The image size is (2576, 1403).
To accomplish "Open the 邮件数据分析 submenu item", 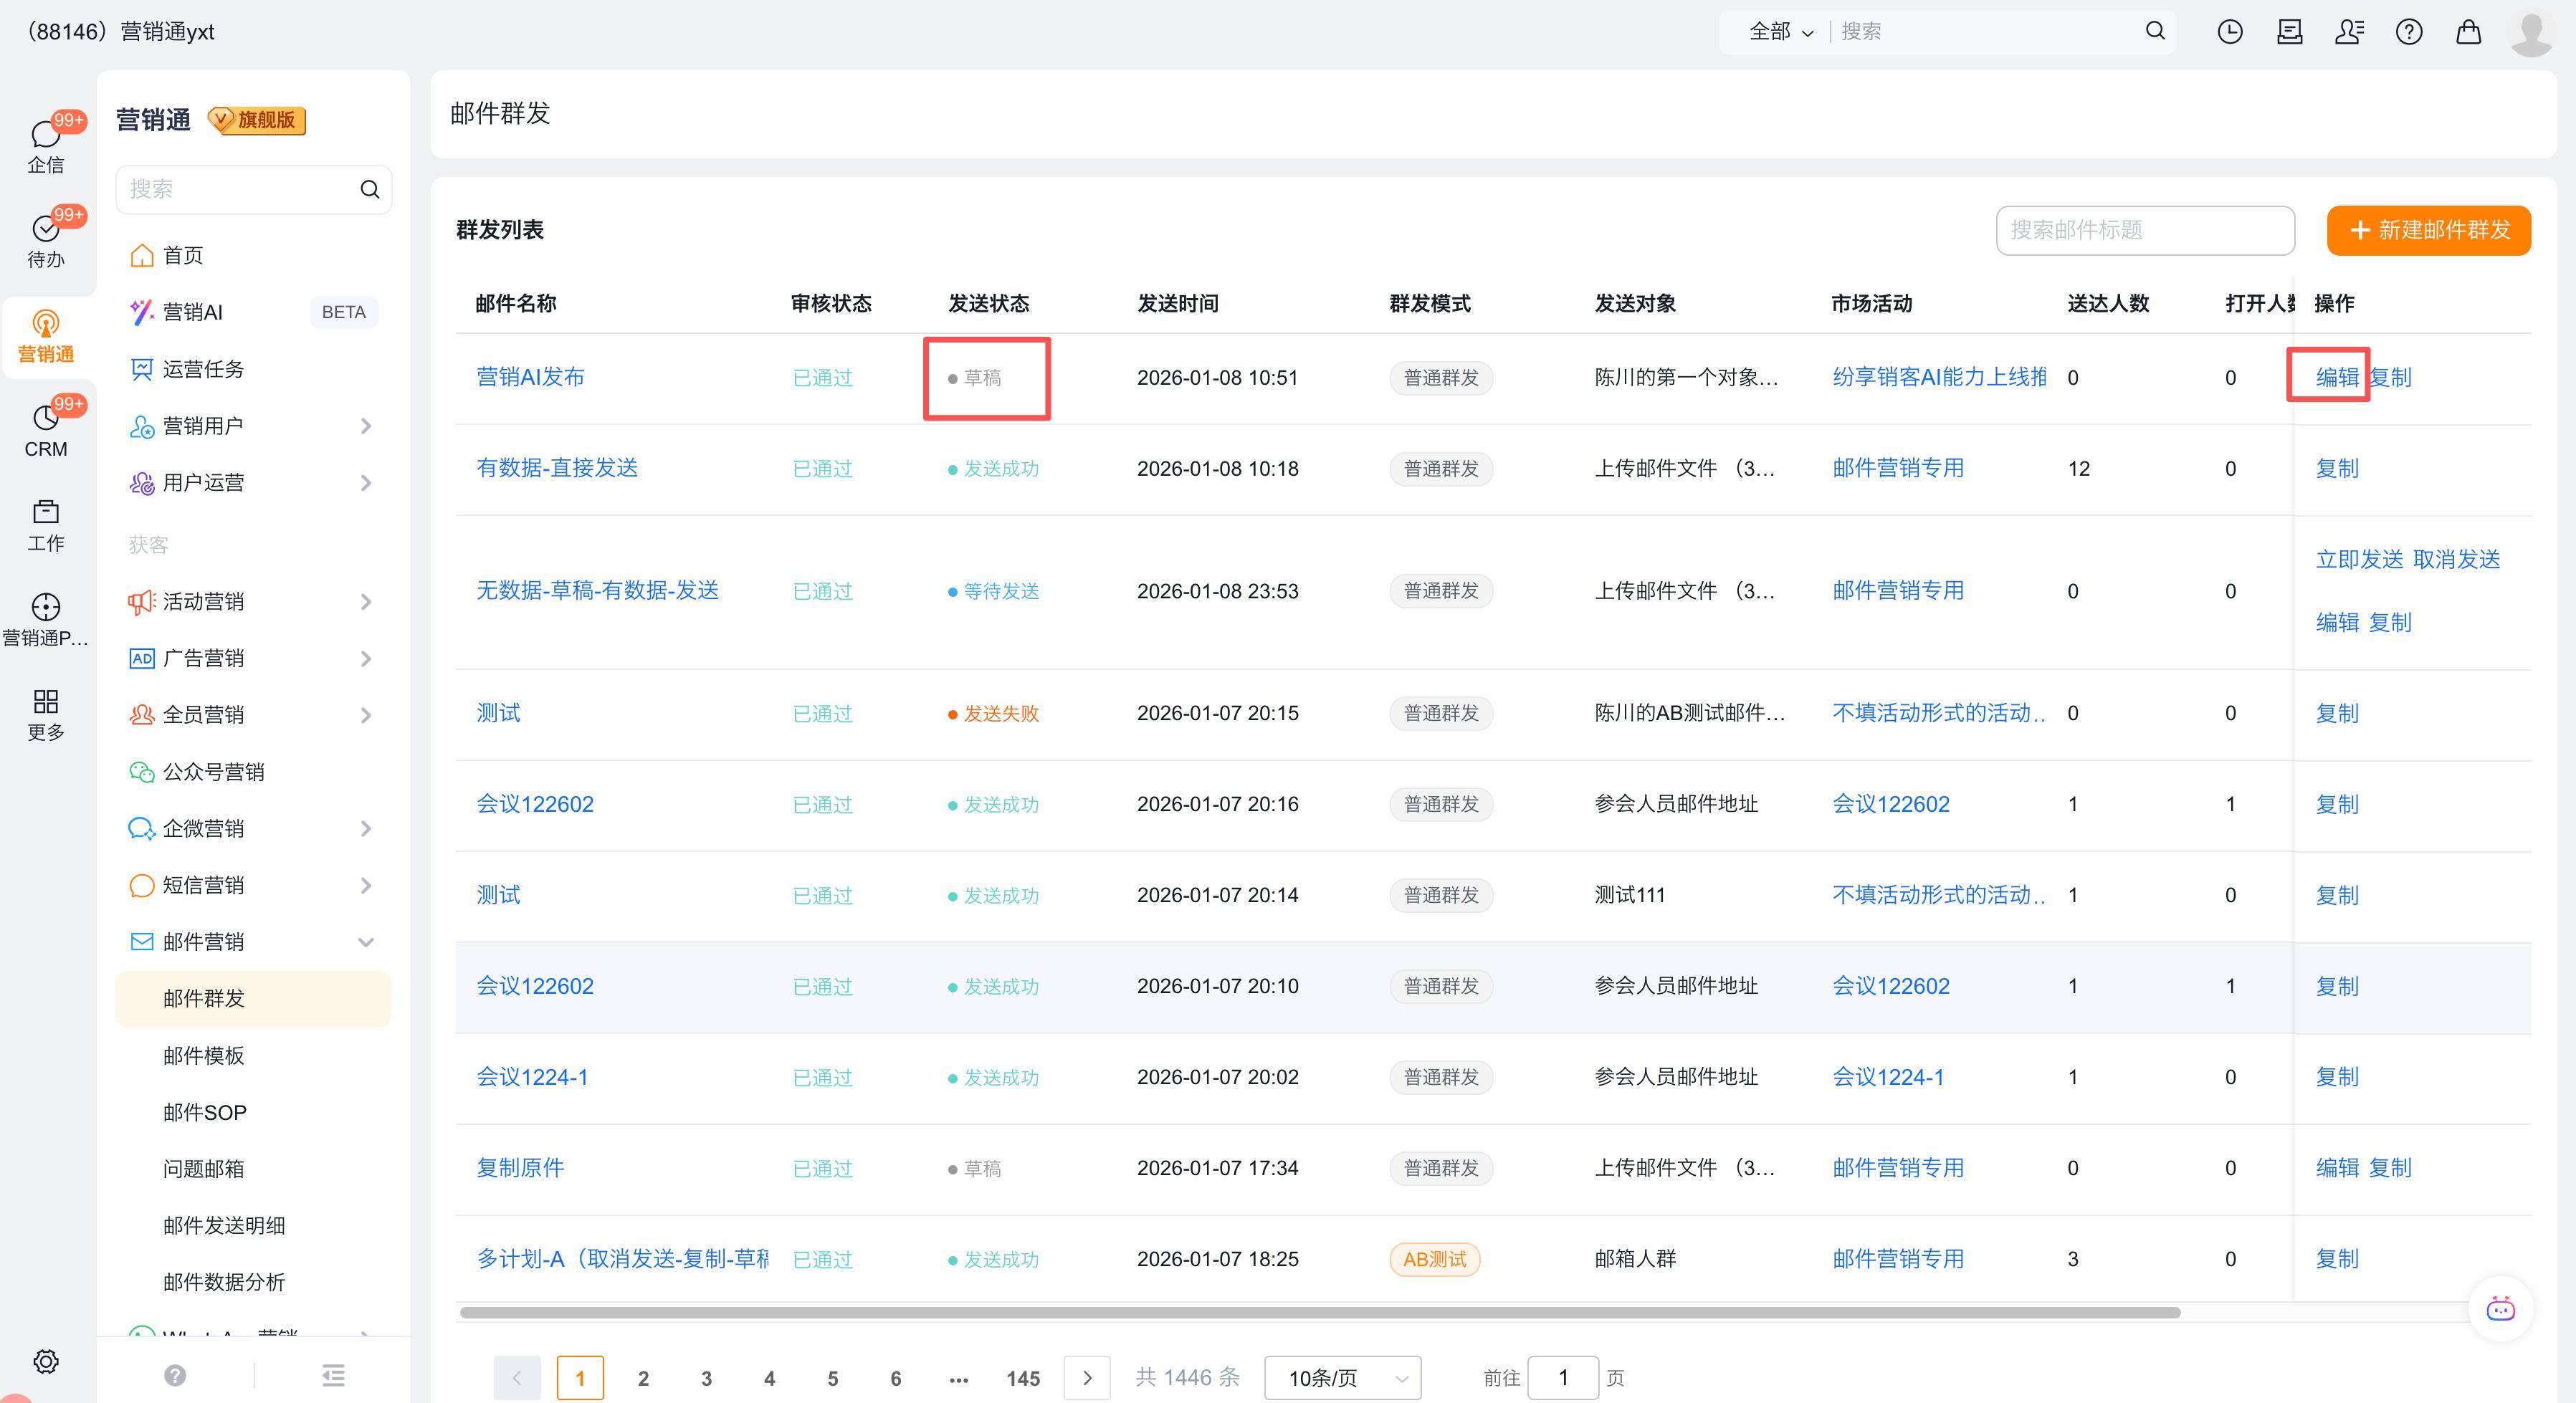I will coord(224,1282).
